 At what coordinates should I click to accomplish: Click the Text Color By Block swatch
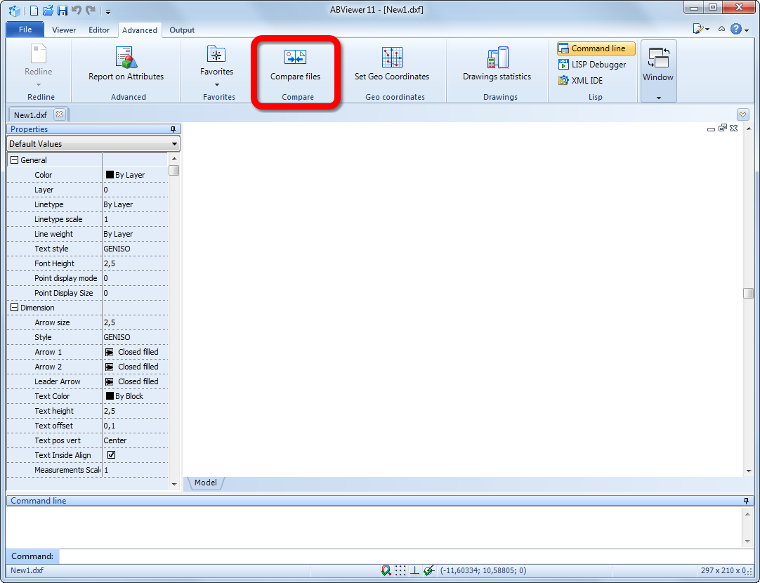click(110, 396)
